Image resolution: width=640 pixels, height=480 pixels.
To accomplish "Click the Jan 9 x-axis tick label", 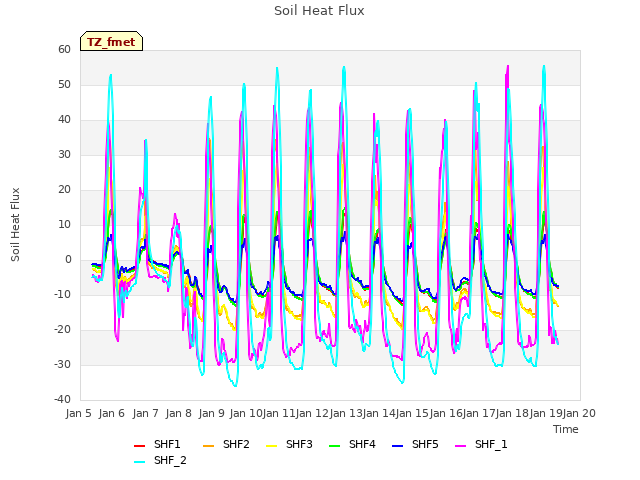I will coord(211,413).
